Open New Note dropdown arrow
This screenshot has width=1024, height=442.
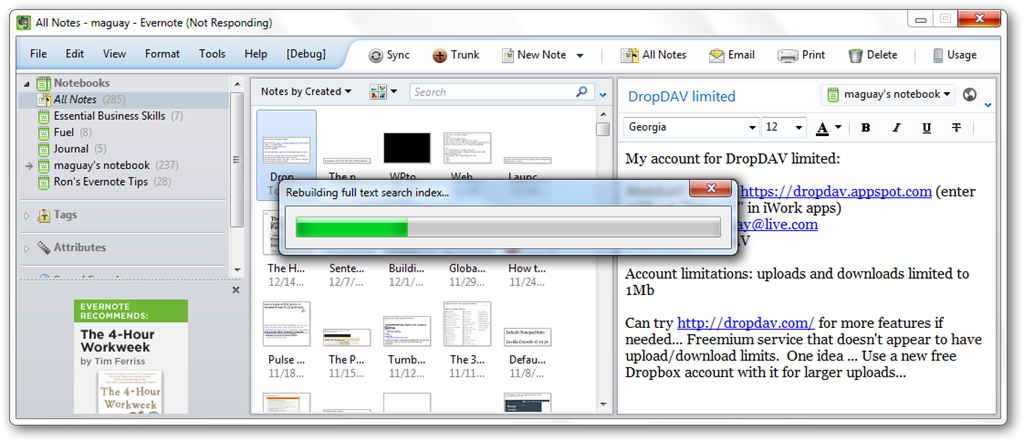coord(580,56)
